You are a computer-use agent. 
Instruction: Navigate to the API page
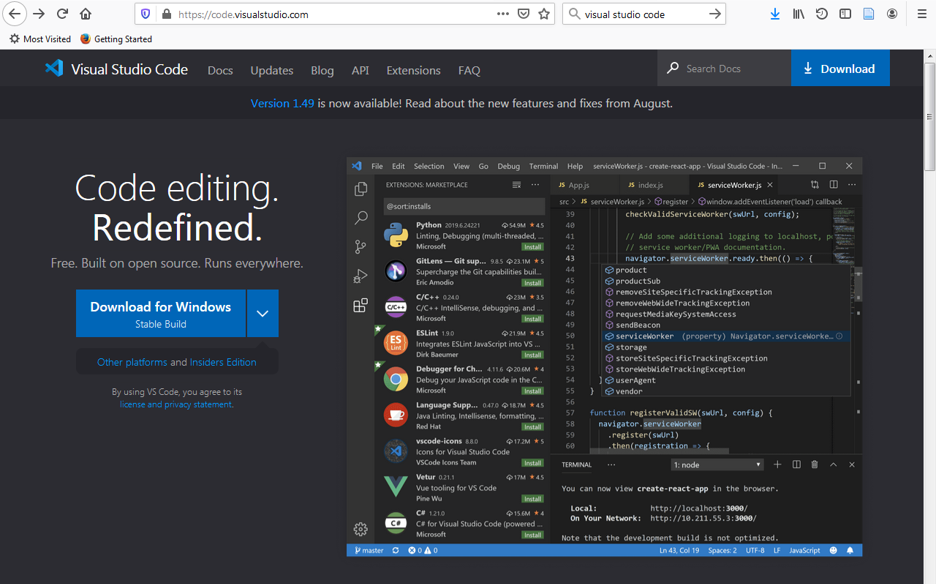click(360, 70)
